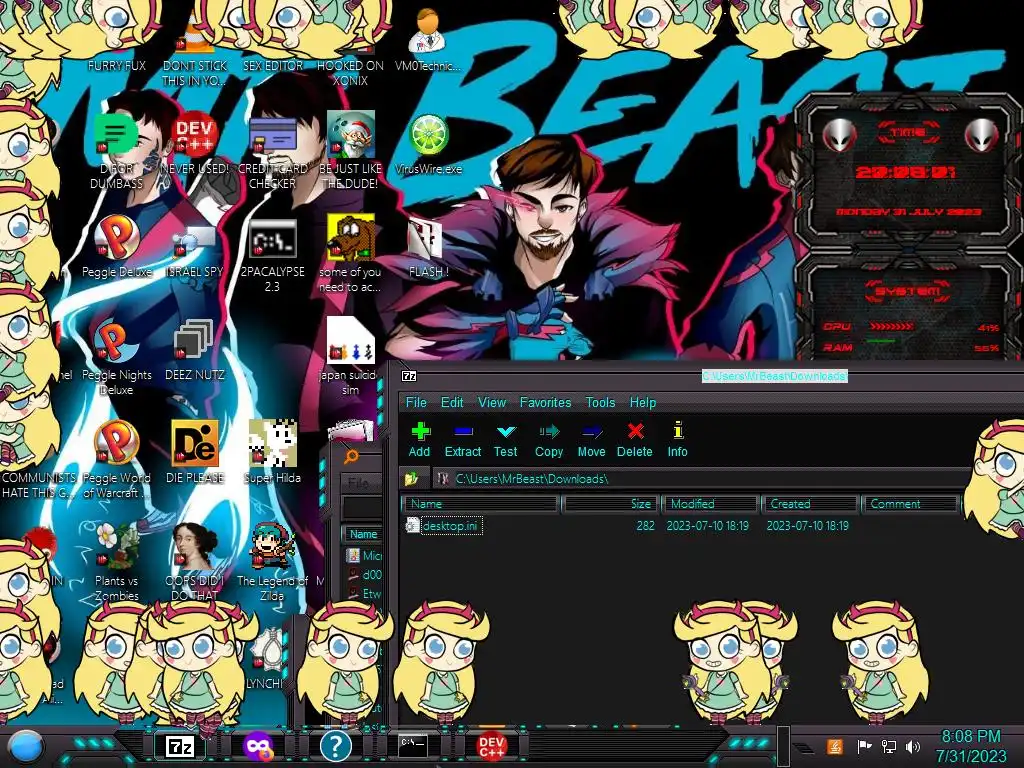The width and height of the screenshot is (1024, 768).
Task: Select the Peggle World of Warcraft icon
Action: tap(116, 460)
